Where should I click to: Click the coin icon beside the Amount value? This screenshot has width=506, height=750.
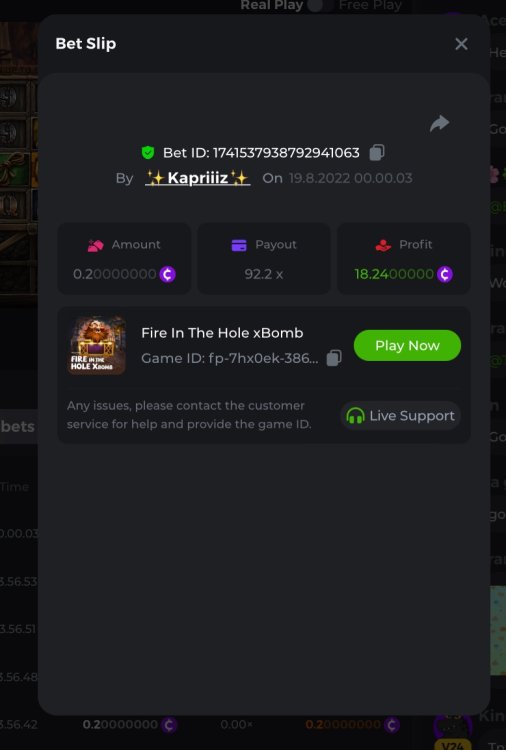coord(167,274)
